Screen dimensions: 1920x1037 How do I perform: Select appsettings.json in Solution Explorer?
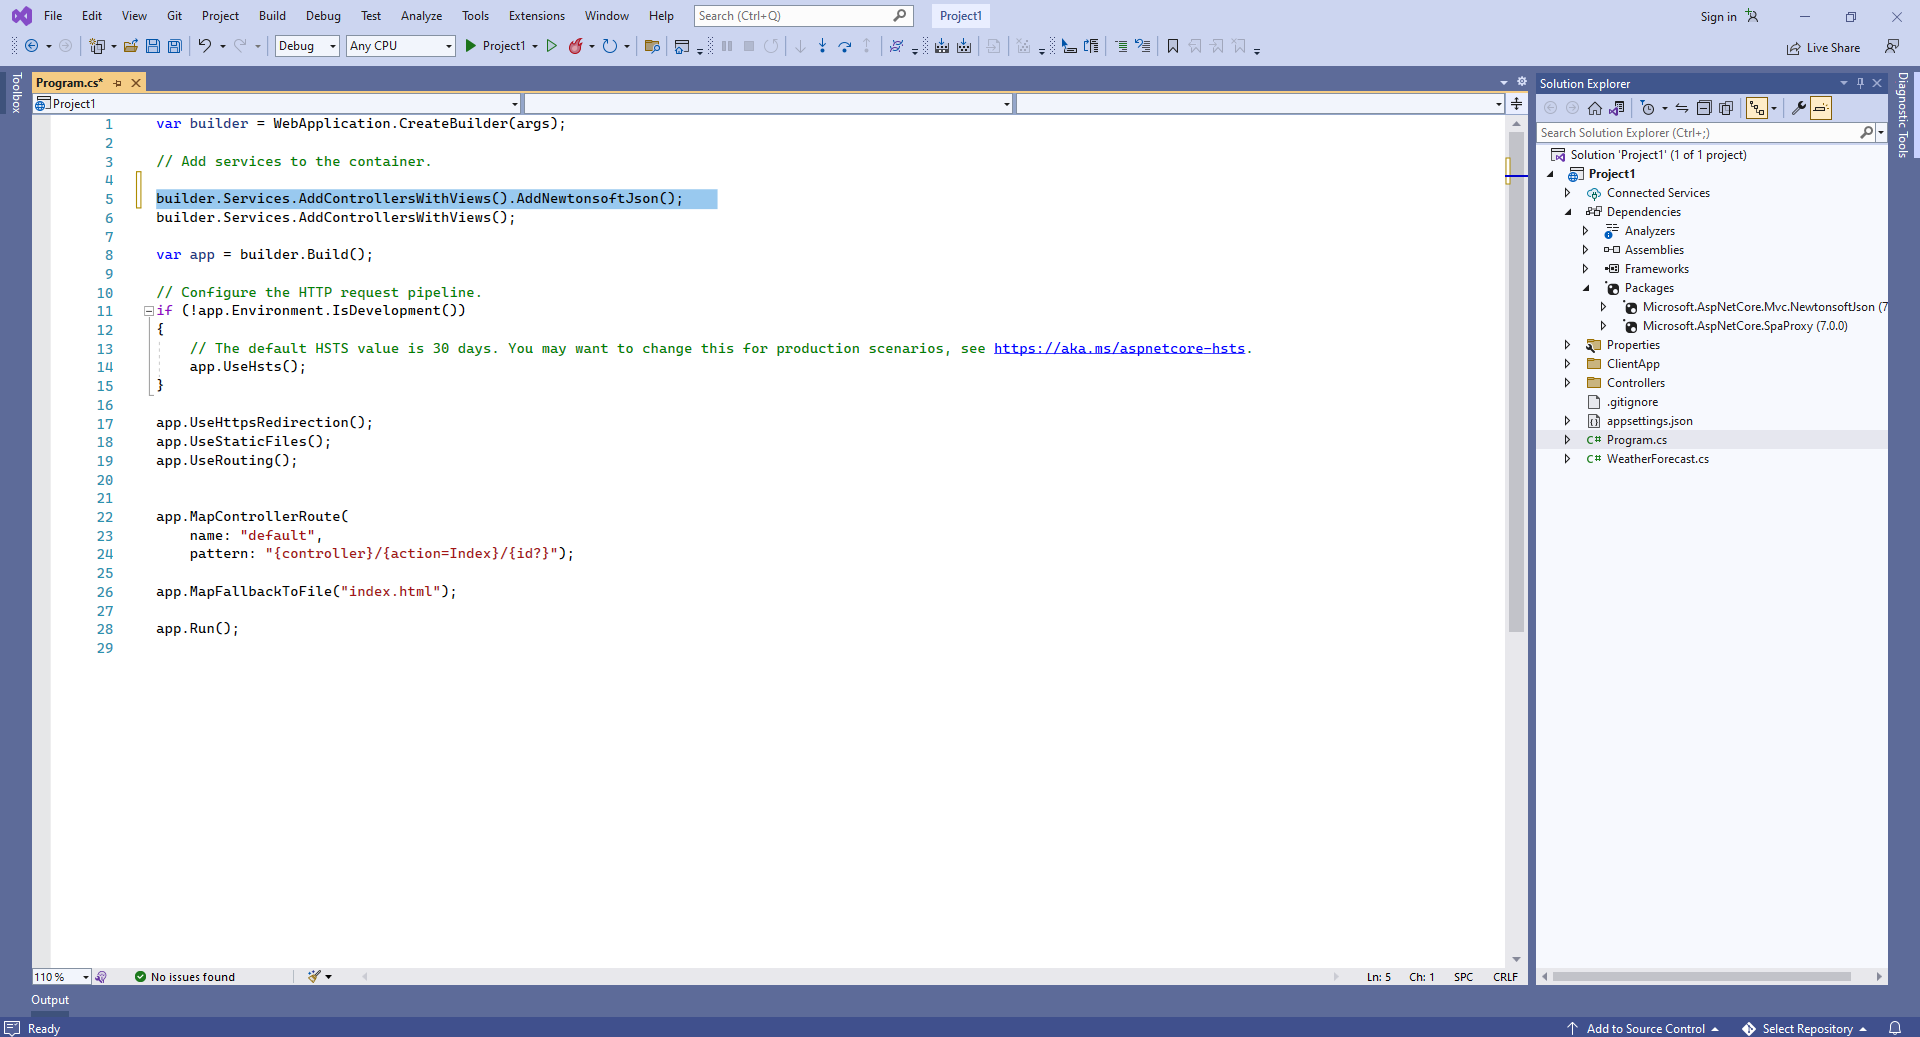pos(1649,421)
